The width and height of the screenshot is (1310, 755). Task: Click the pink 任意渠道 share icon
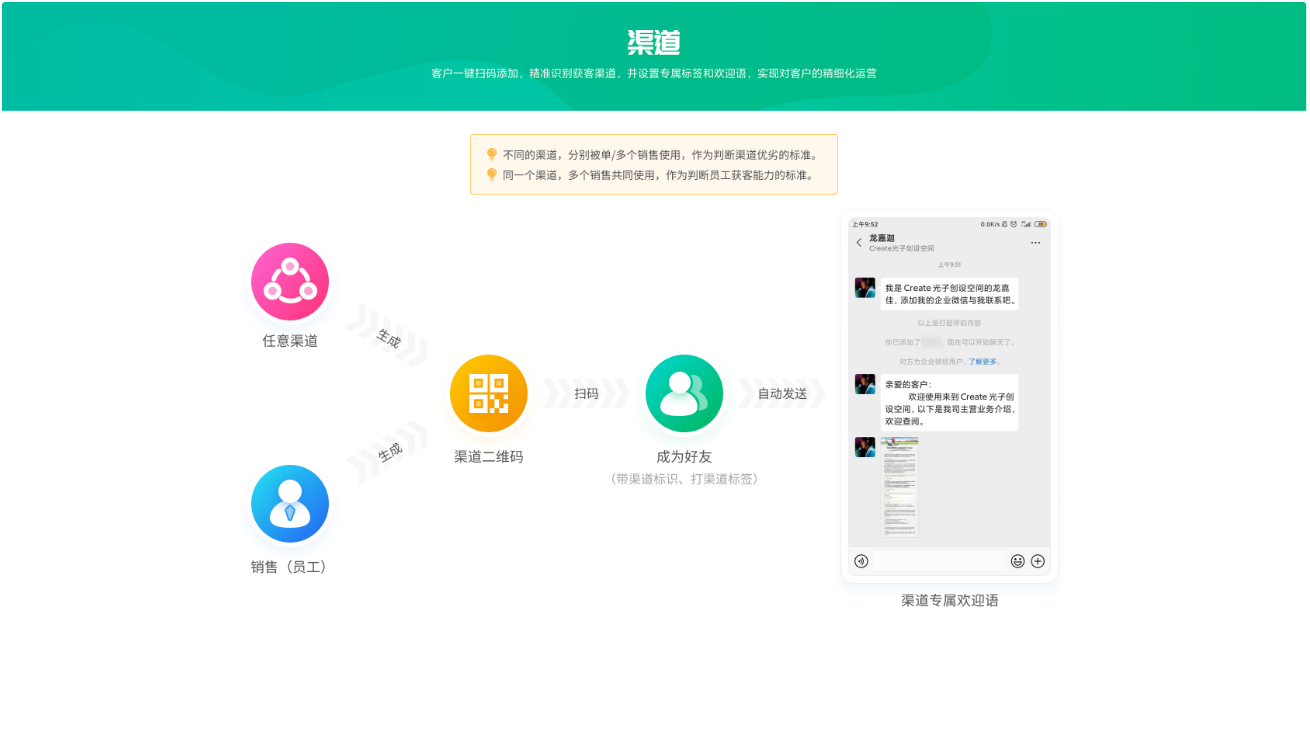(290, 282)
